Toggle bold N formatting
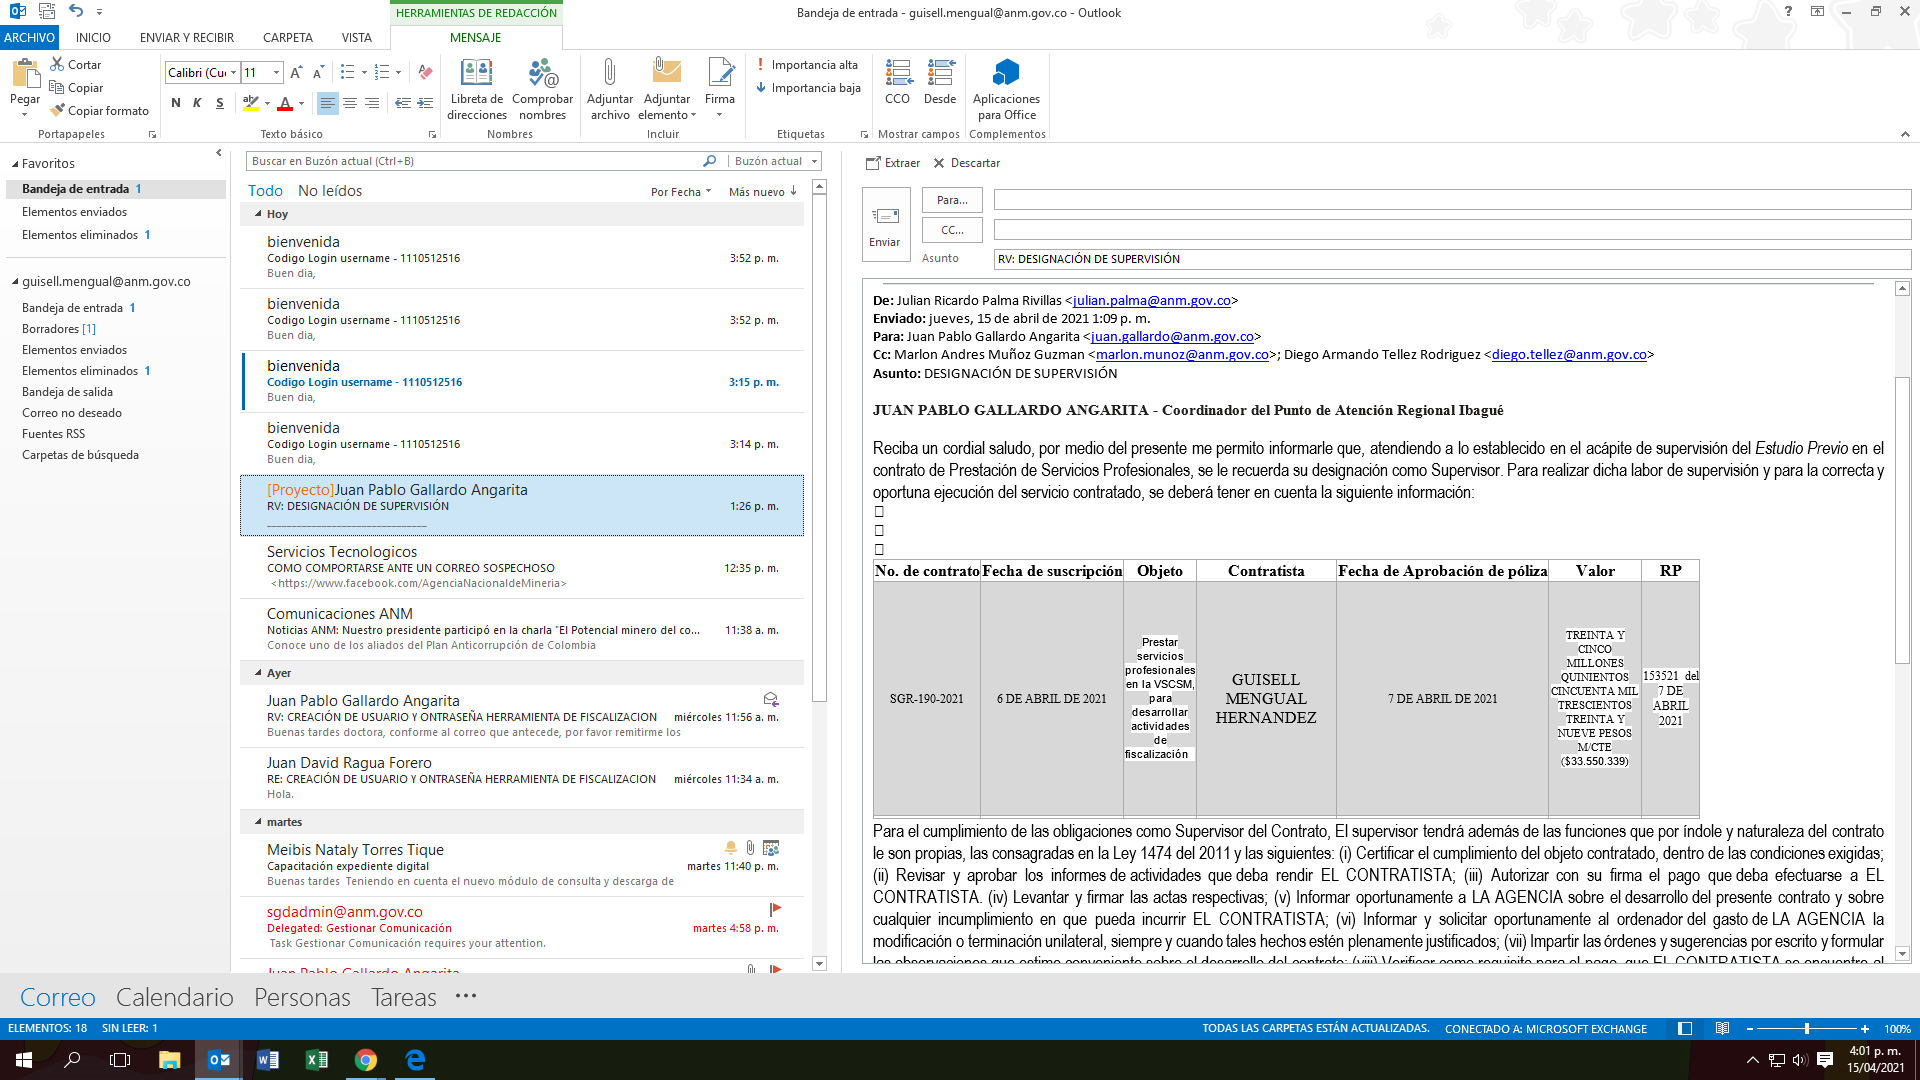Screen dimensions: 1920x1080 [176, 103]
